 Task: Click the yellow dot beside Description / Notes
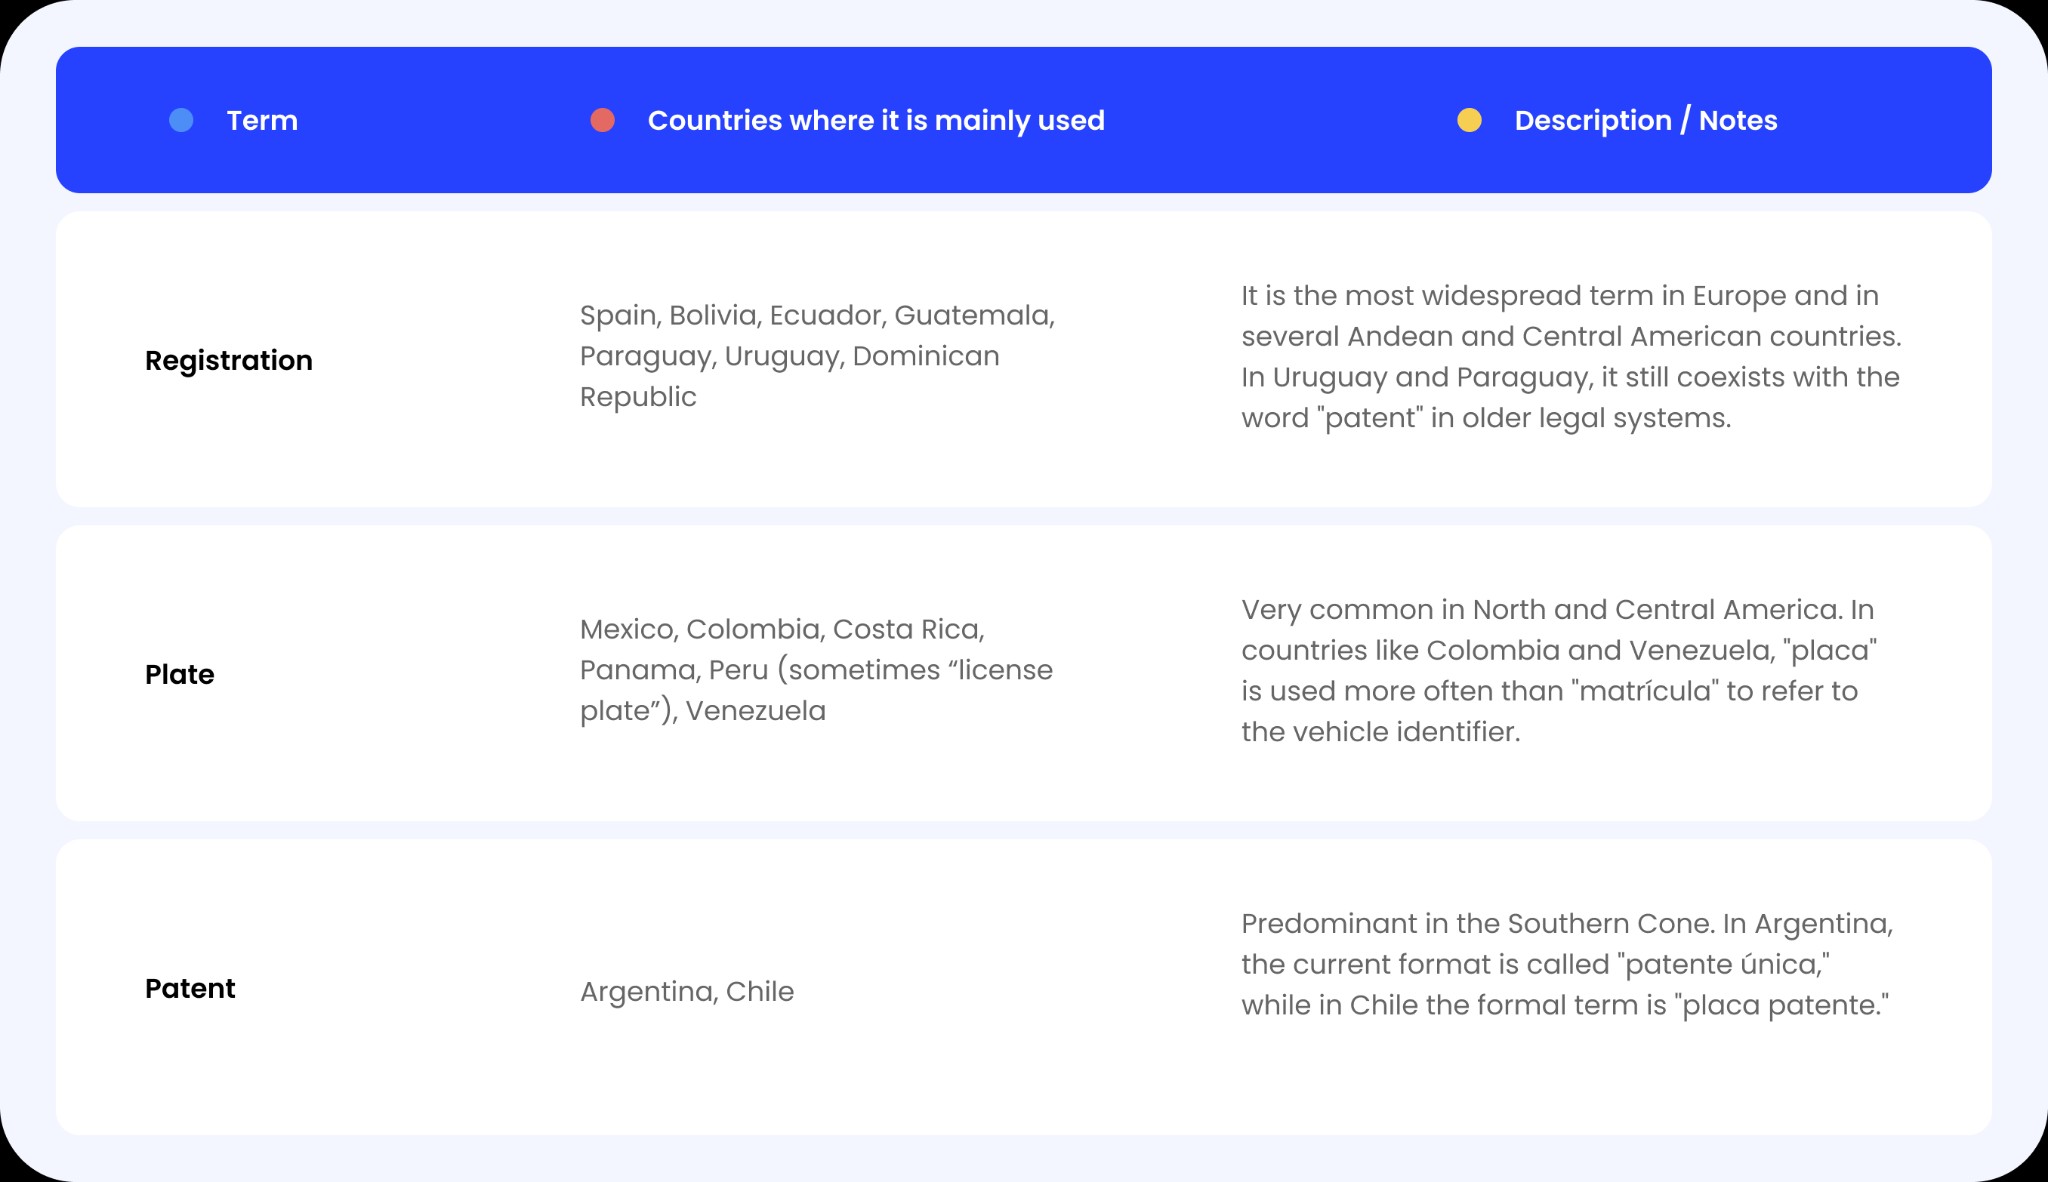[1469, 120]
